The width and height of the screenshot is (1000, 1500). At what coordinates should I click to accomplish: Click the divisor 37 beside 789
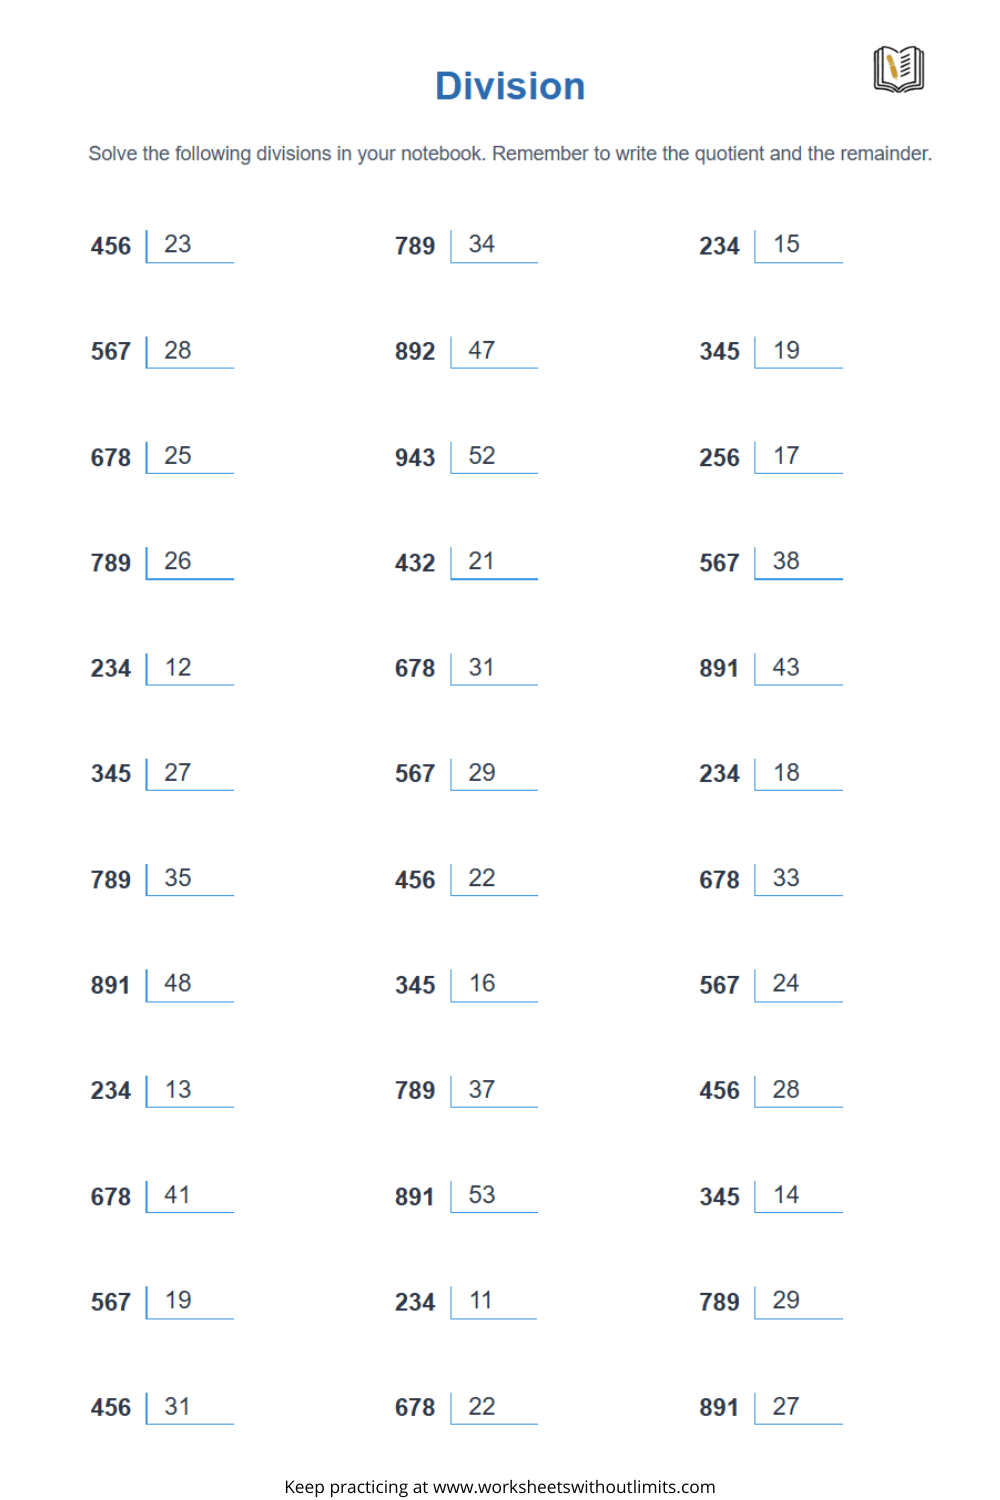[x=482, y=1089]
